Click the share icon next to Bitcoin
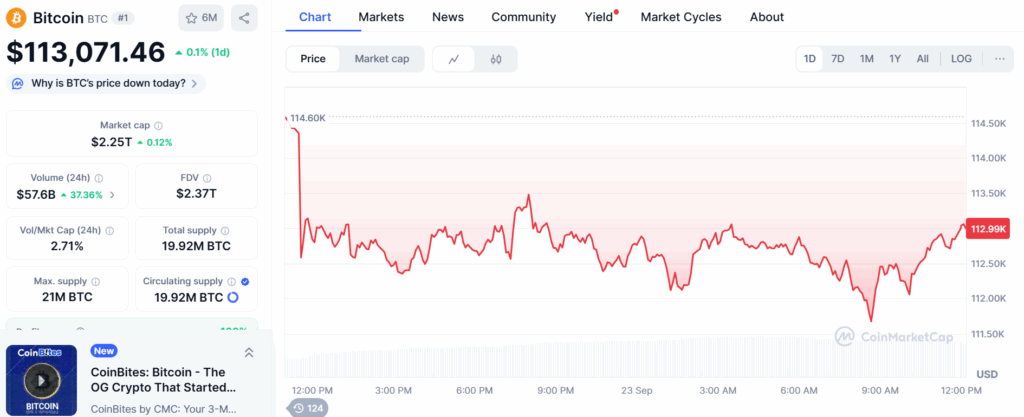Viewport: 1024px width, 417px height. [244, 18]
